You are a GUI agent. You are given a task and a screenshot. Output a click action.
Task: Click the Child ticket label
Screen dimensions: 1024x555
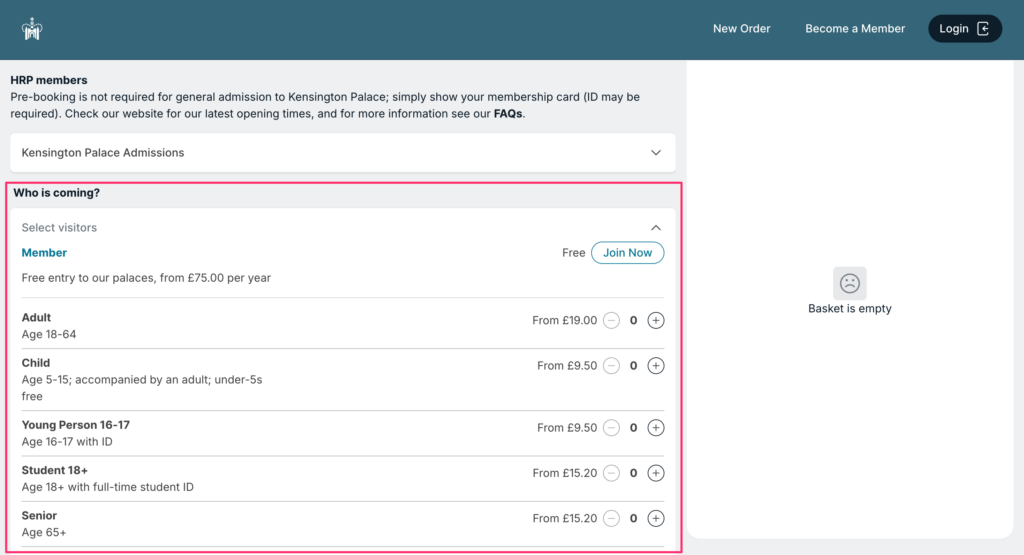point(35,363)
